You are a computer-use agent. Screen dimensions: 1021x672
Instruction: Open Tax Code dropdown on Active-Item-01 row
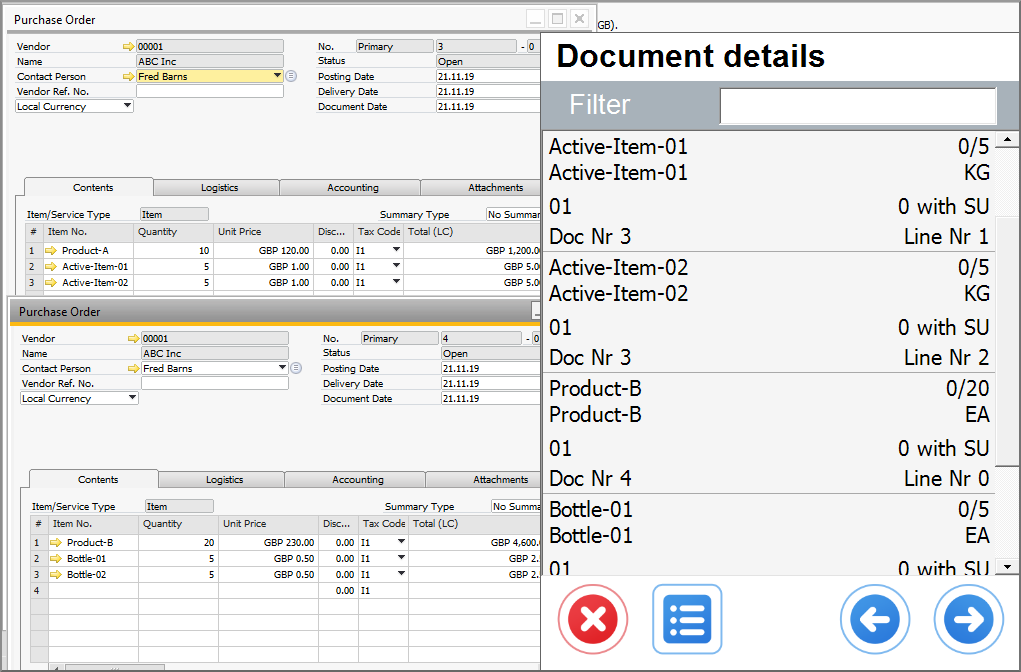[396, 266]
